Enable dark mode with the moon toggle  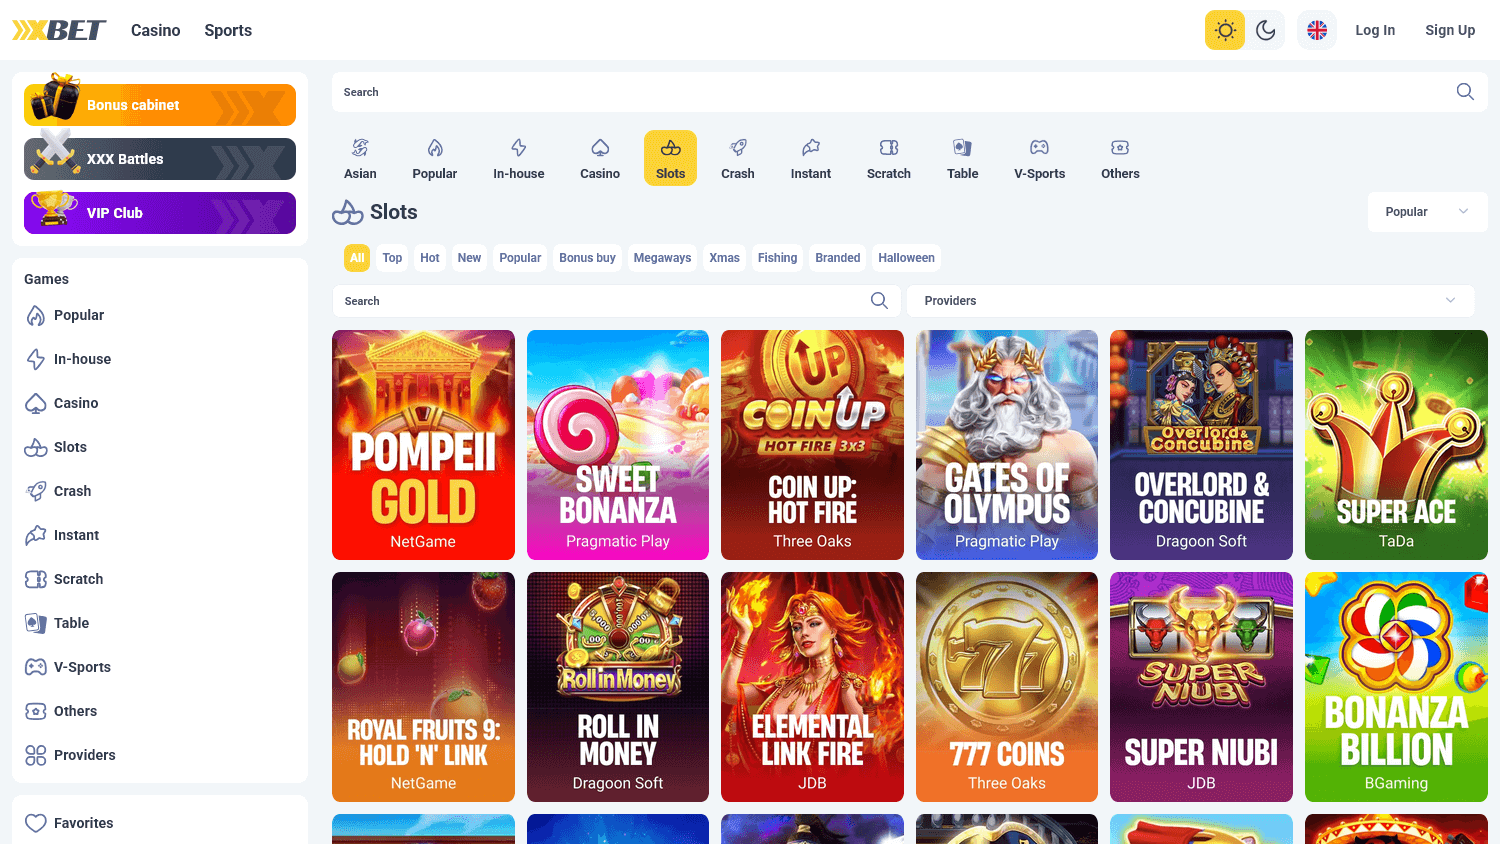tap(1264, 29)
